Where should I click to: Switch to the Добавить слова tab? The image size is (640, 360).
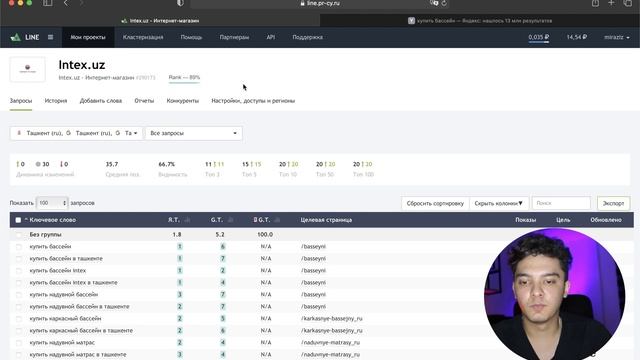point(101,101)
